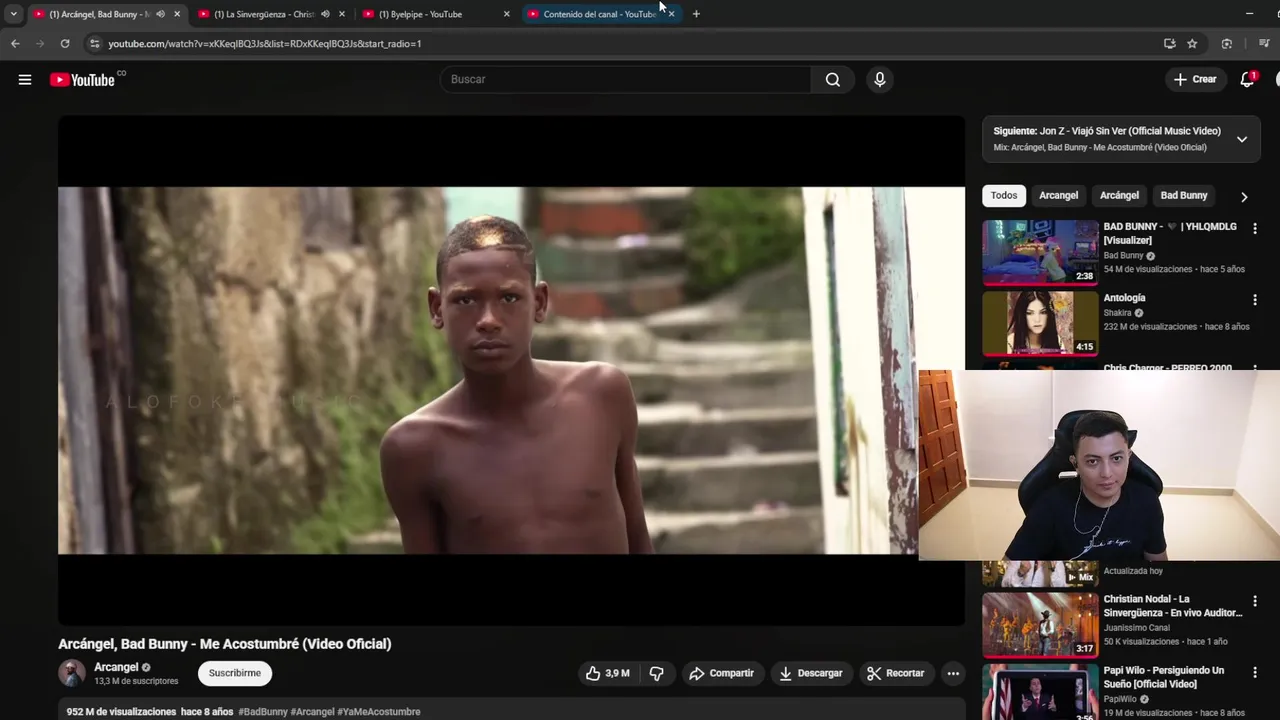Select the Arcángel accented filter chip

[x=1119, y=196]
